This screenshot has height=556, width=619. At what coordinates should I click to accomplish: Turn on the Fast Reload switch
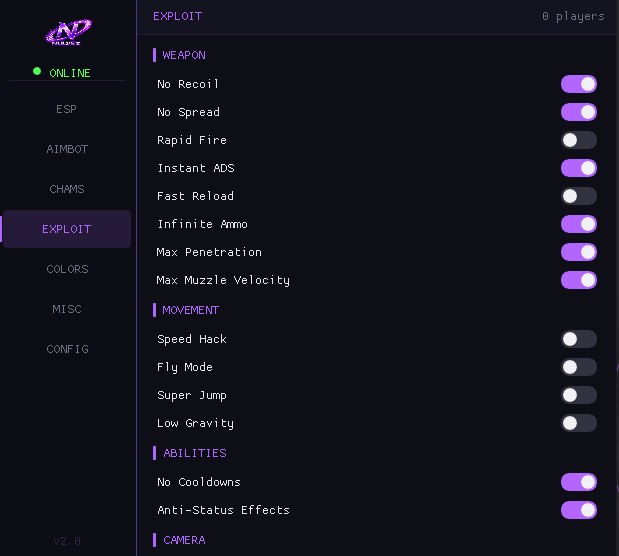pos(579,196)
